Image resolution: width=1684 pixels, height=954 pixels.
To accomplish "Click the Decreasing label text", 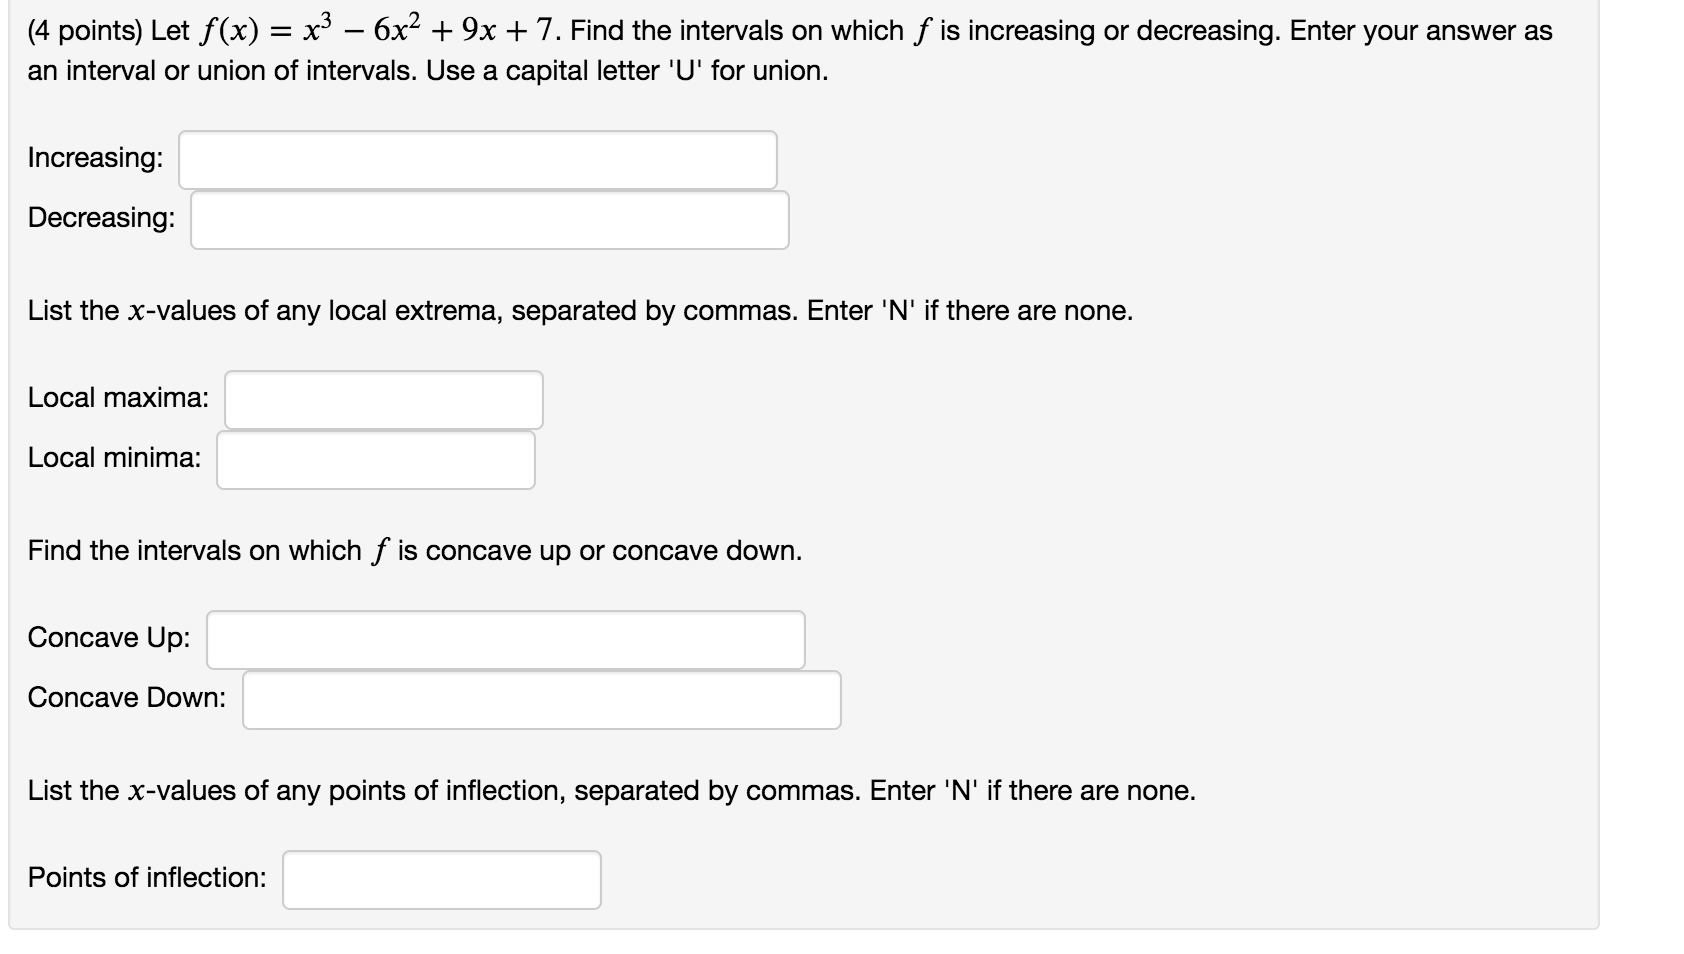I will [x=100, y=219].
